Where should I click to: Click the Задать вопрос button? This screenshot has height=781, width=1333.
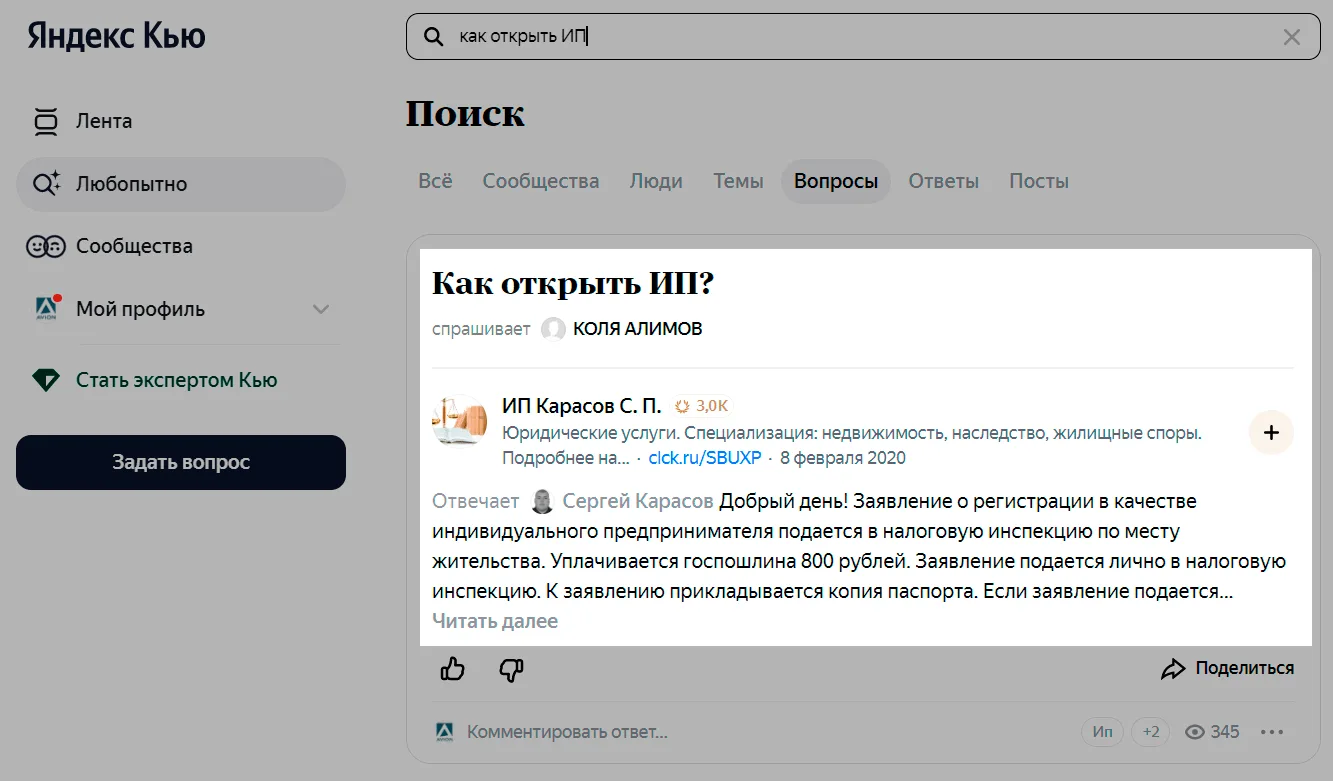[x=181, y=462]
